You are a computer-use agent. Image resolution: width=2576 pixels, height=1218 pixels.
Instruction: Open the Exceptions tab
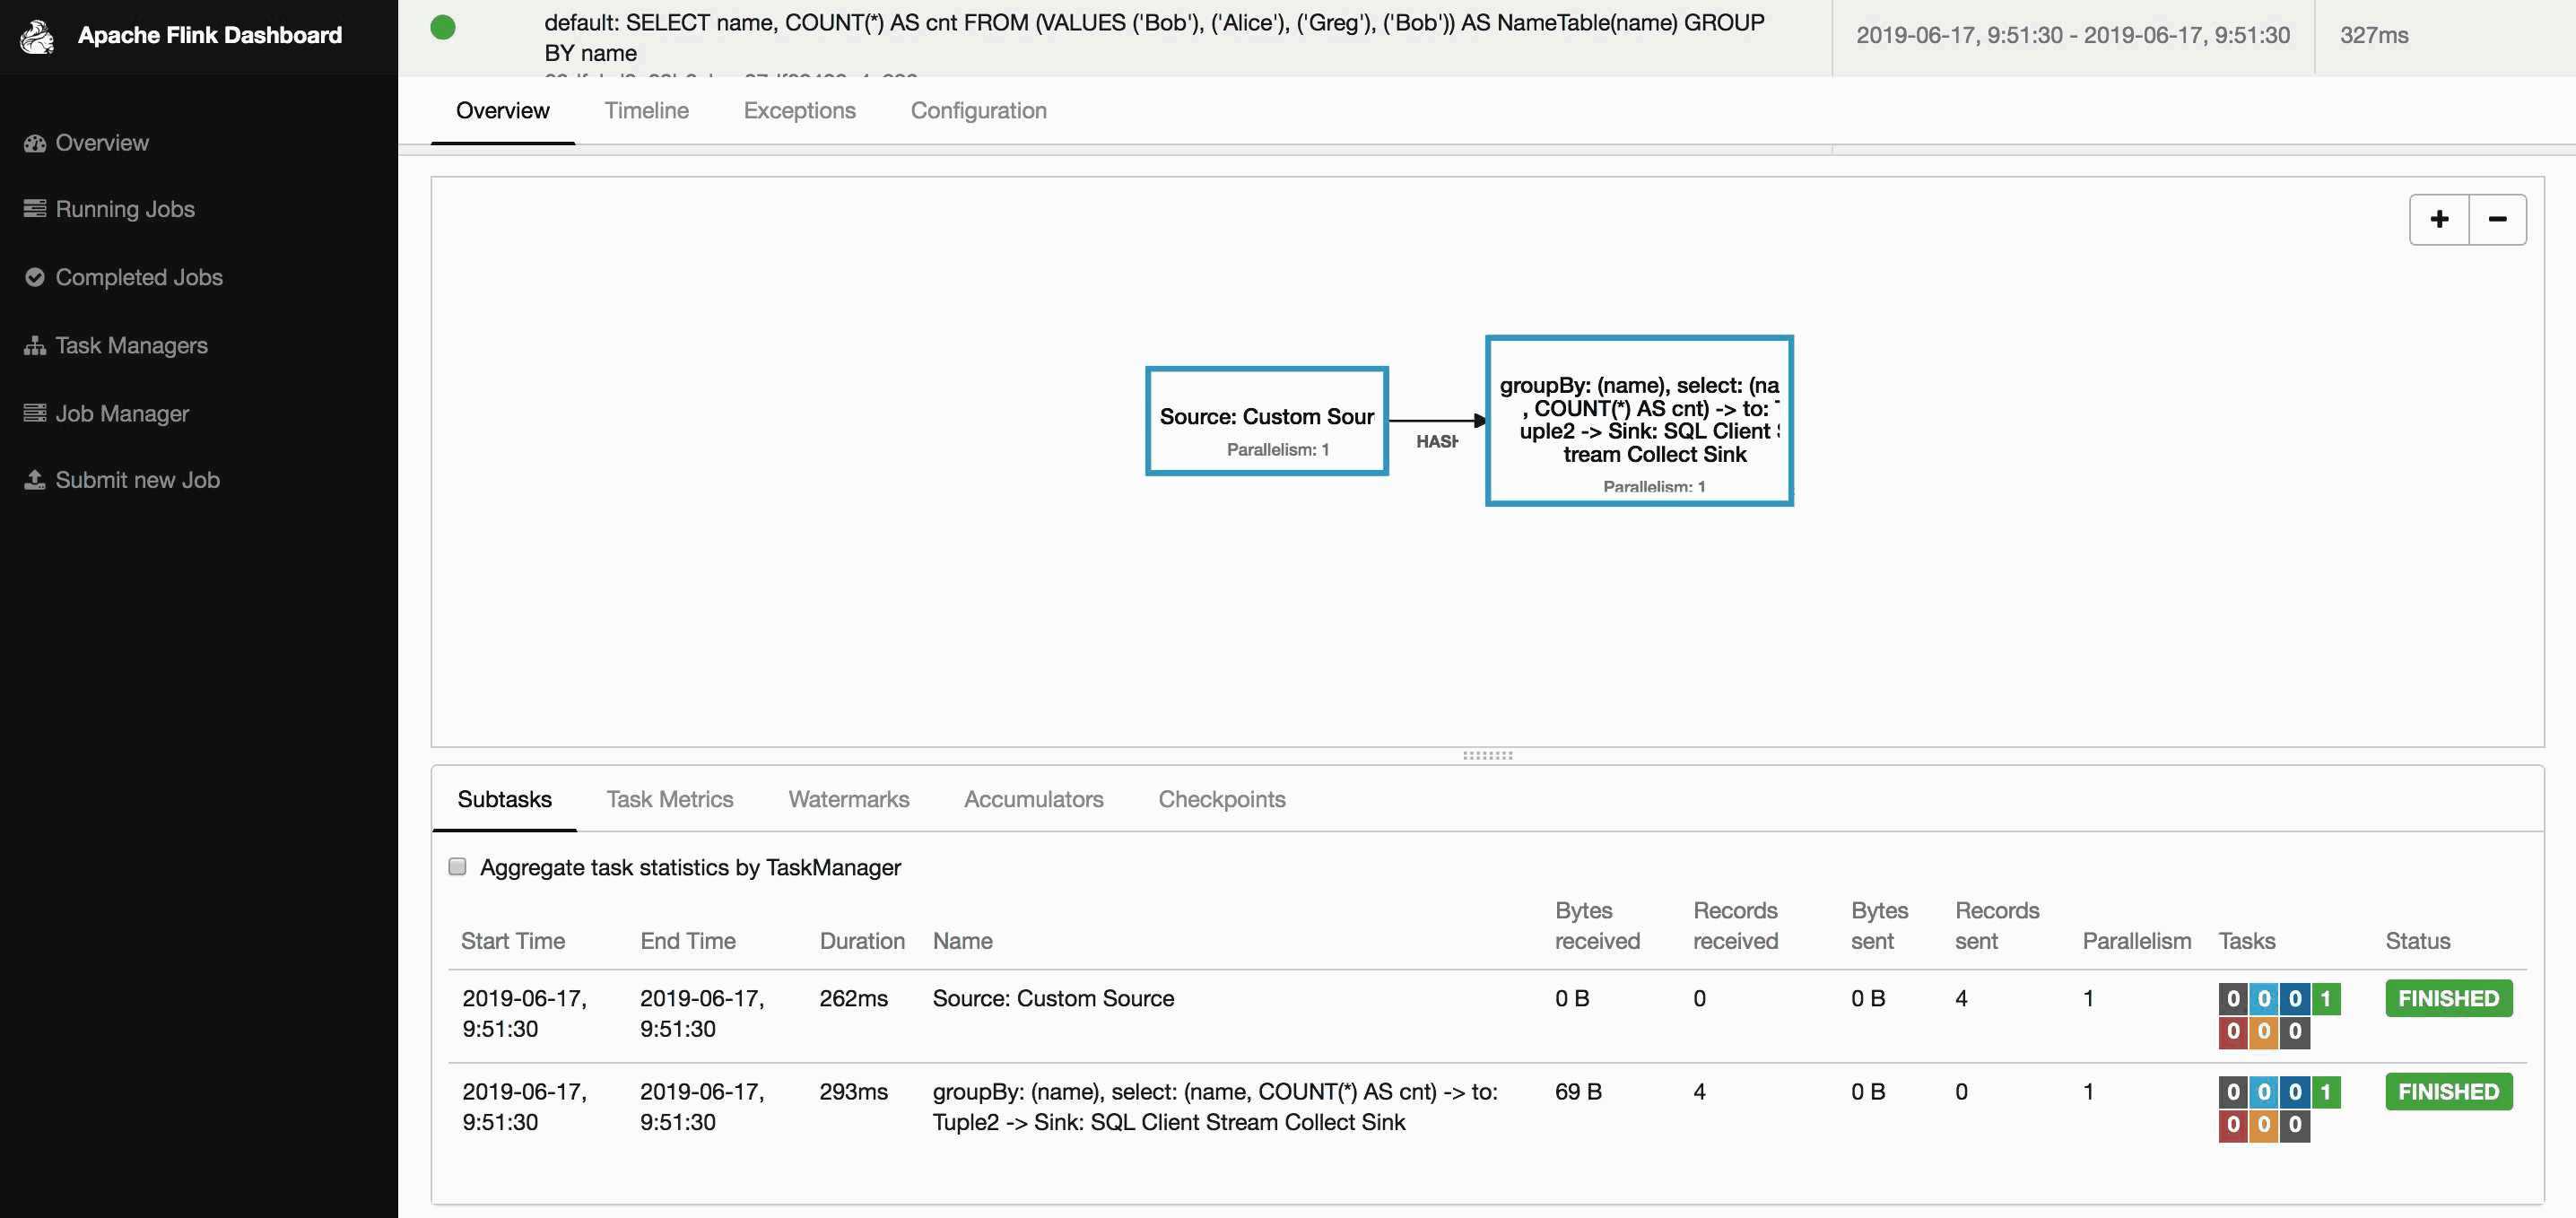point(799,110)
